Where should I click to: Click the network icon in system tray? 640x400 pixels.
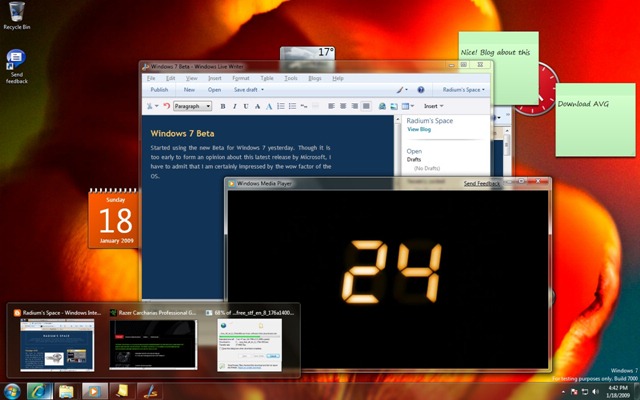584,392
